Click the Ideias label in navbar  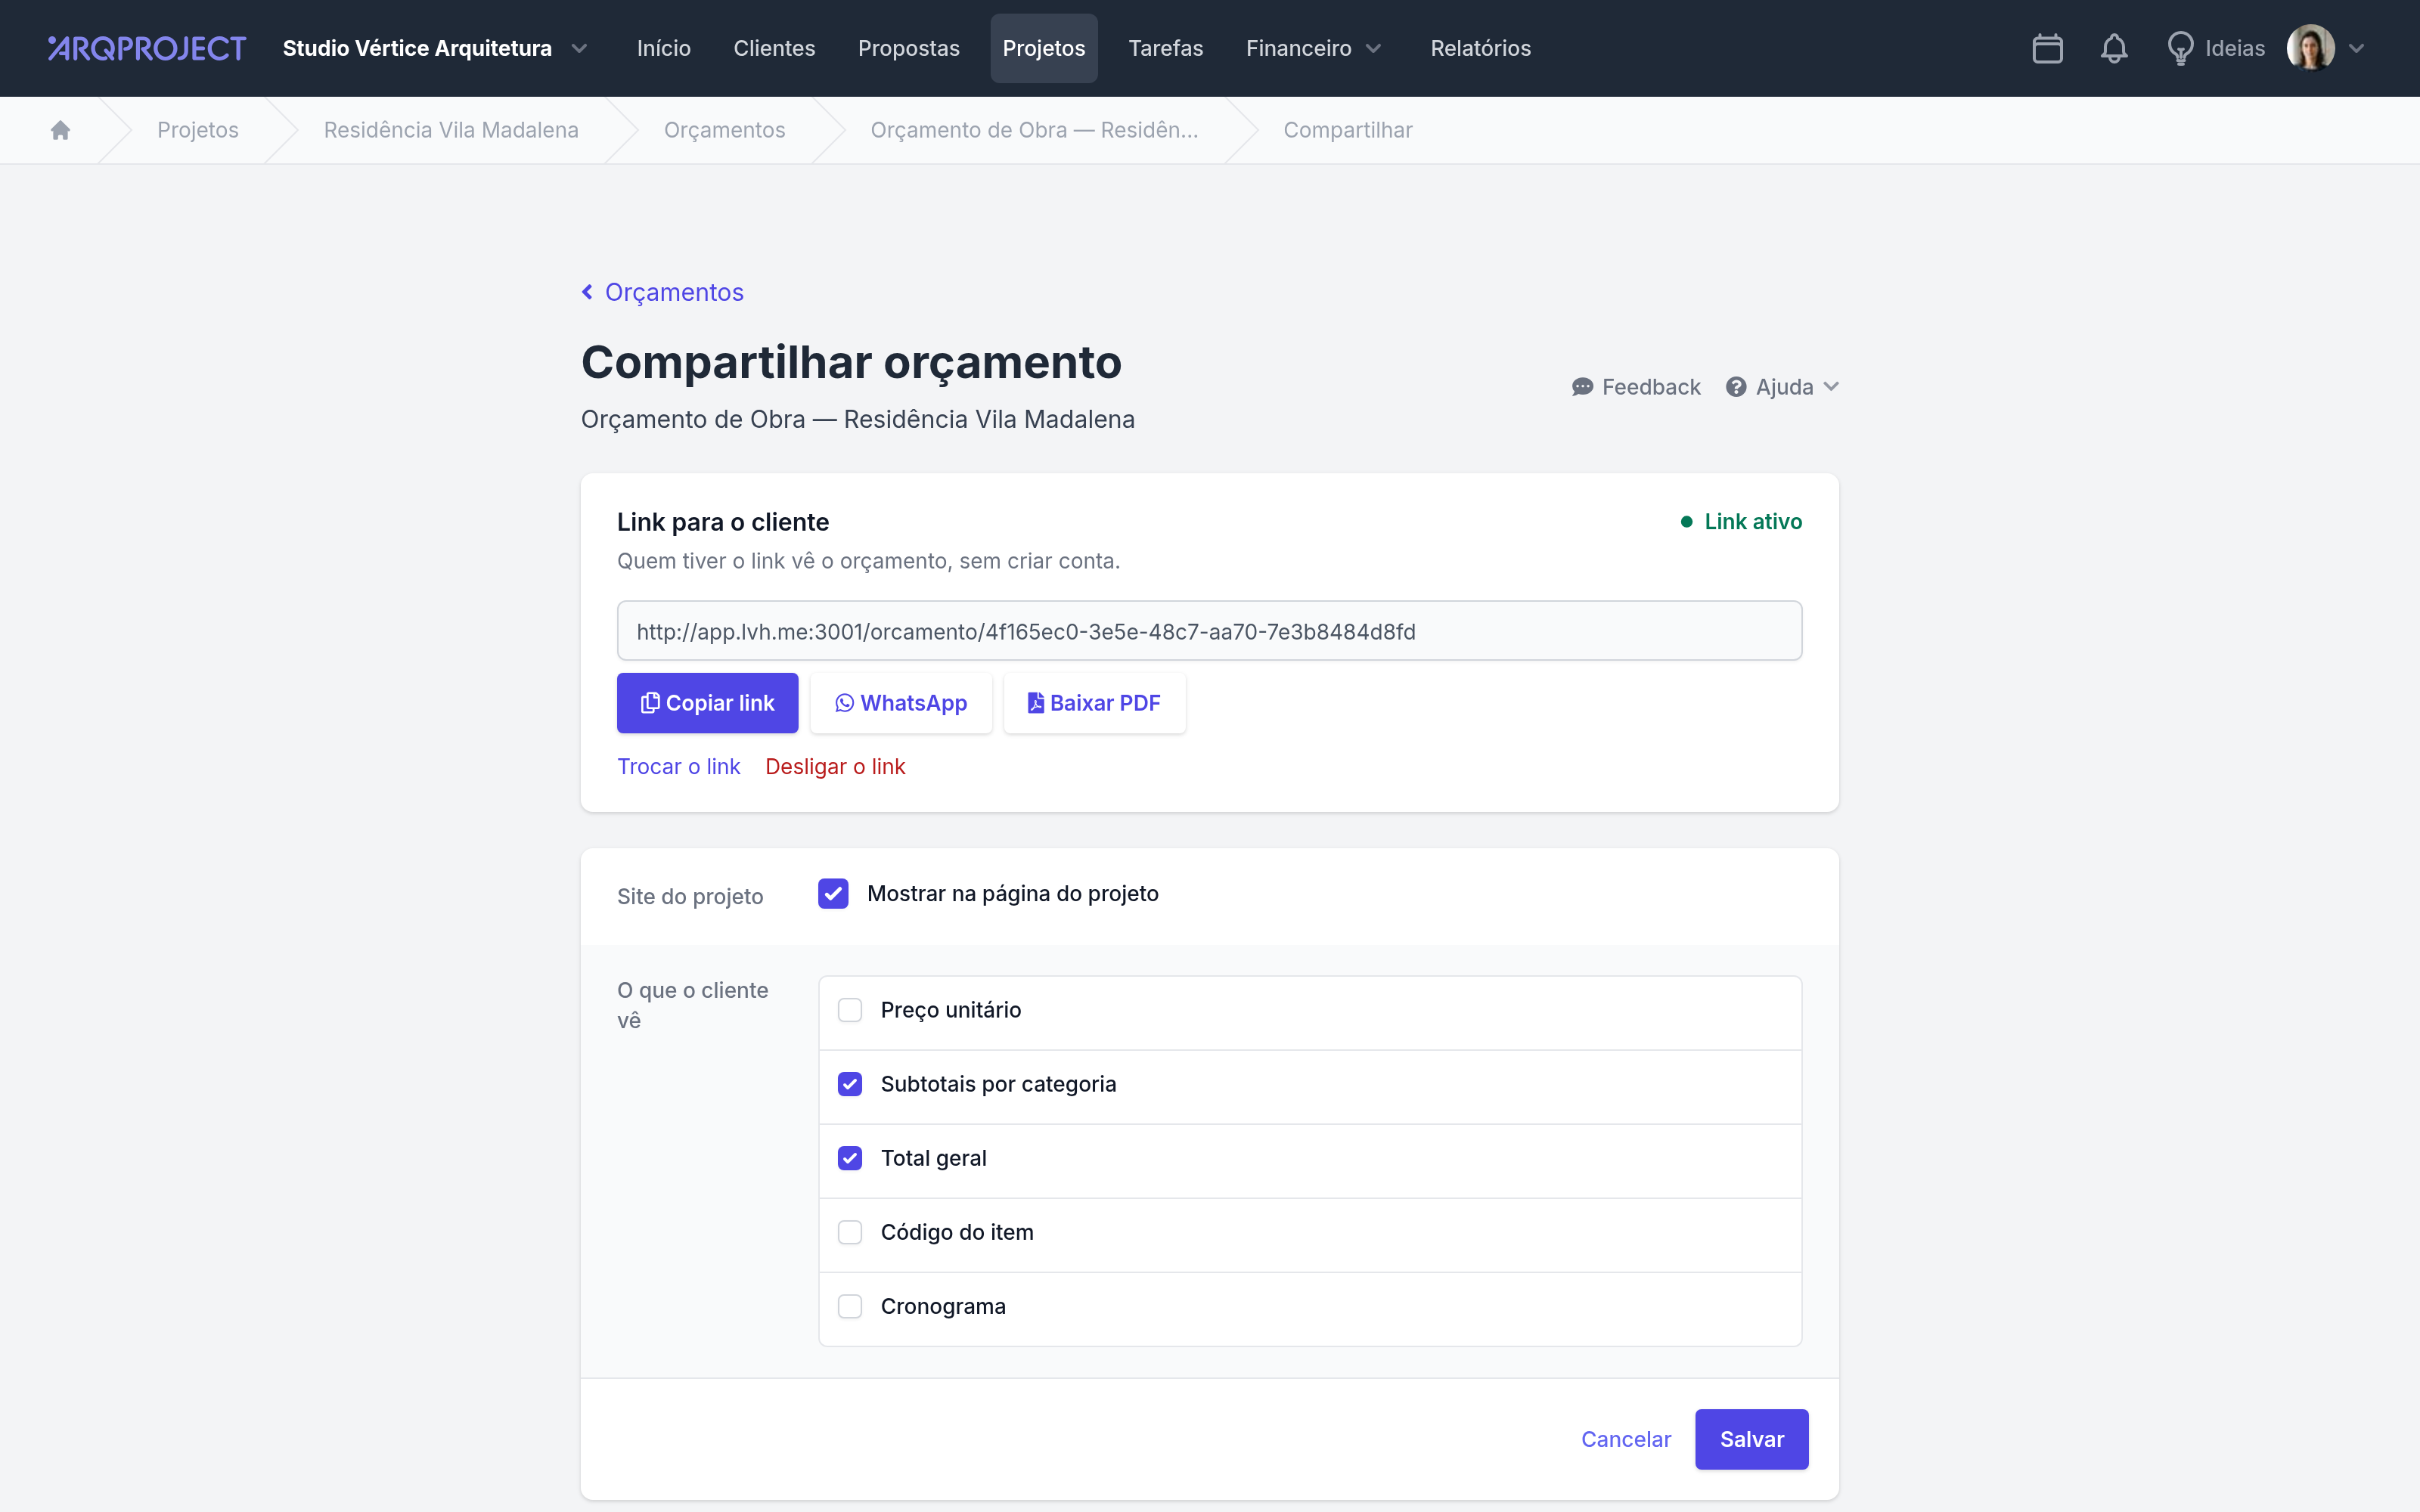tap(2235, 48)
